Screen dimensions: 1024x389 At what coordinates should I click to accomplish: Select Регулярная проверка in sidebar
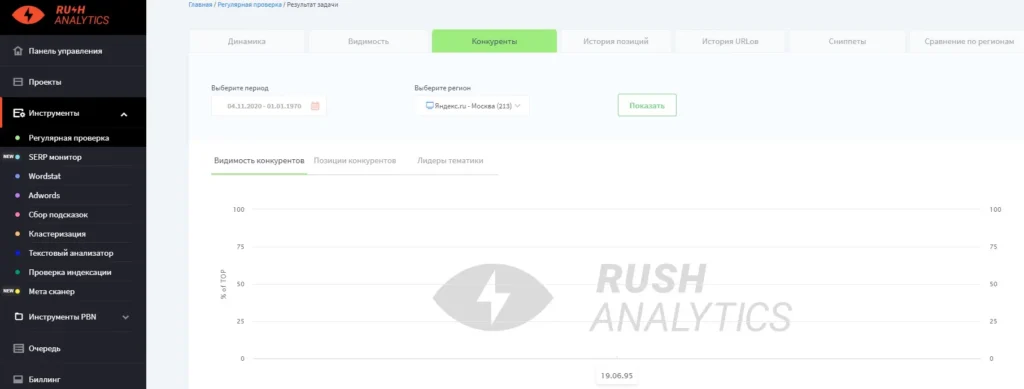[69, 138]
